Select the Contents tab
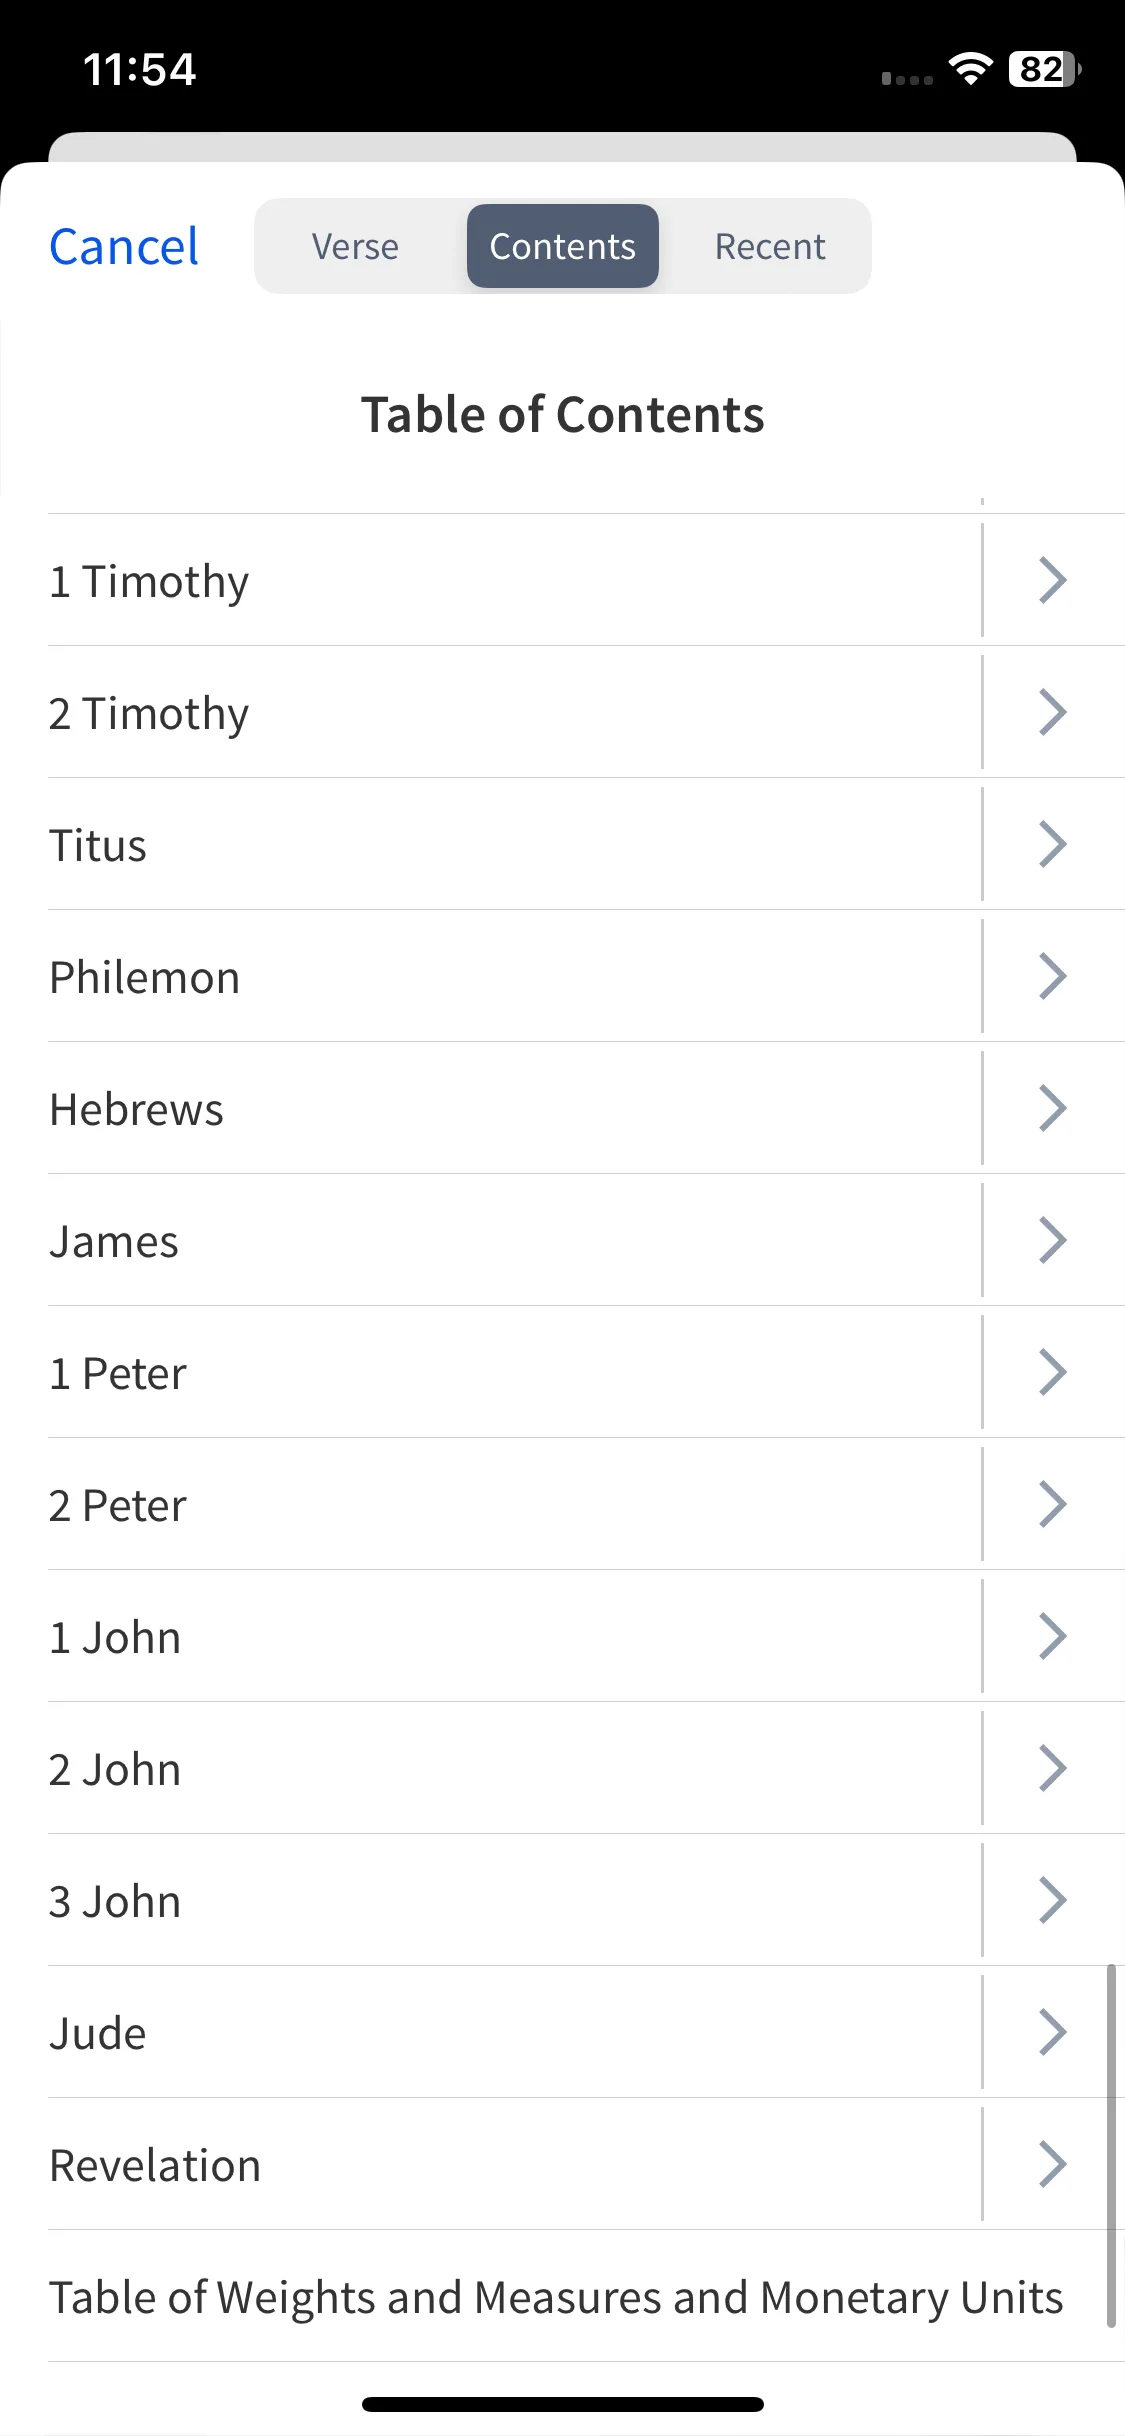1125x2436 pixels. click(x=563, y=246)
